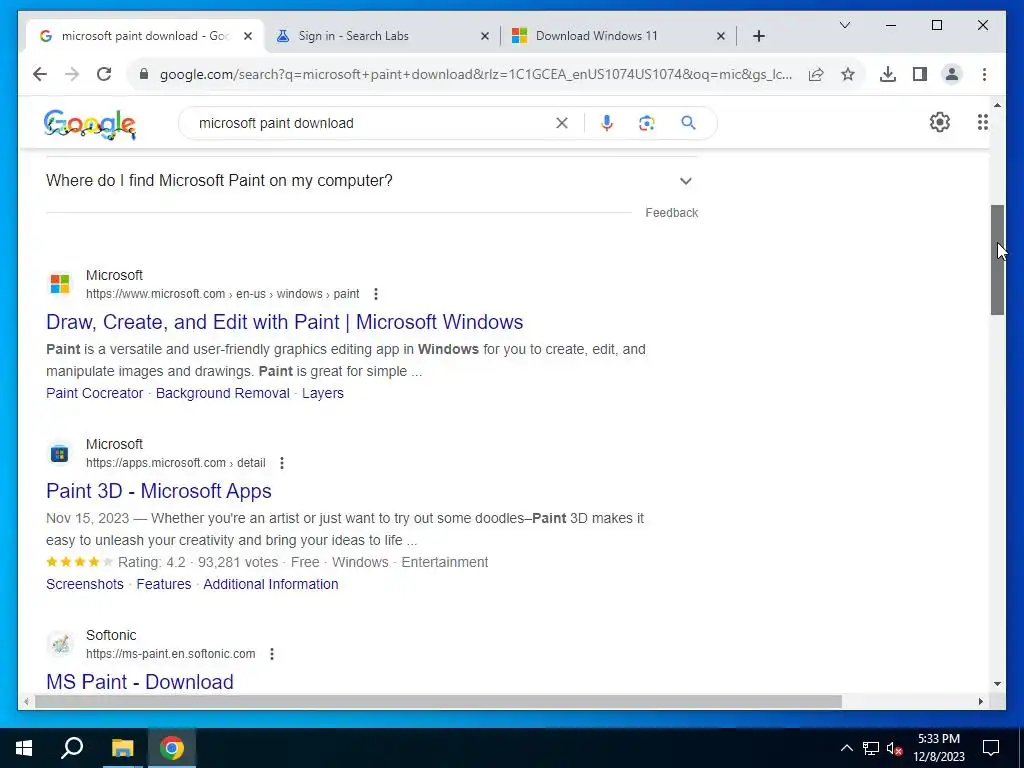Close the 'Download Windows 11' tab
The image size is (1024, 768).
pyautogui.click(x=720, y=36)
